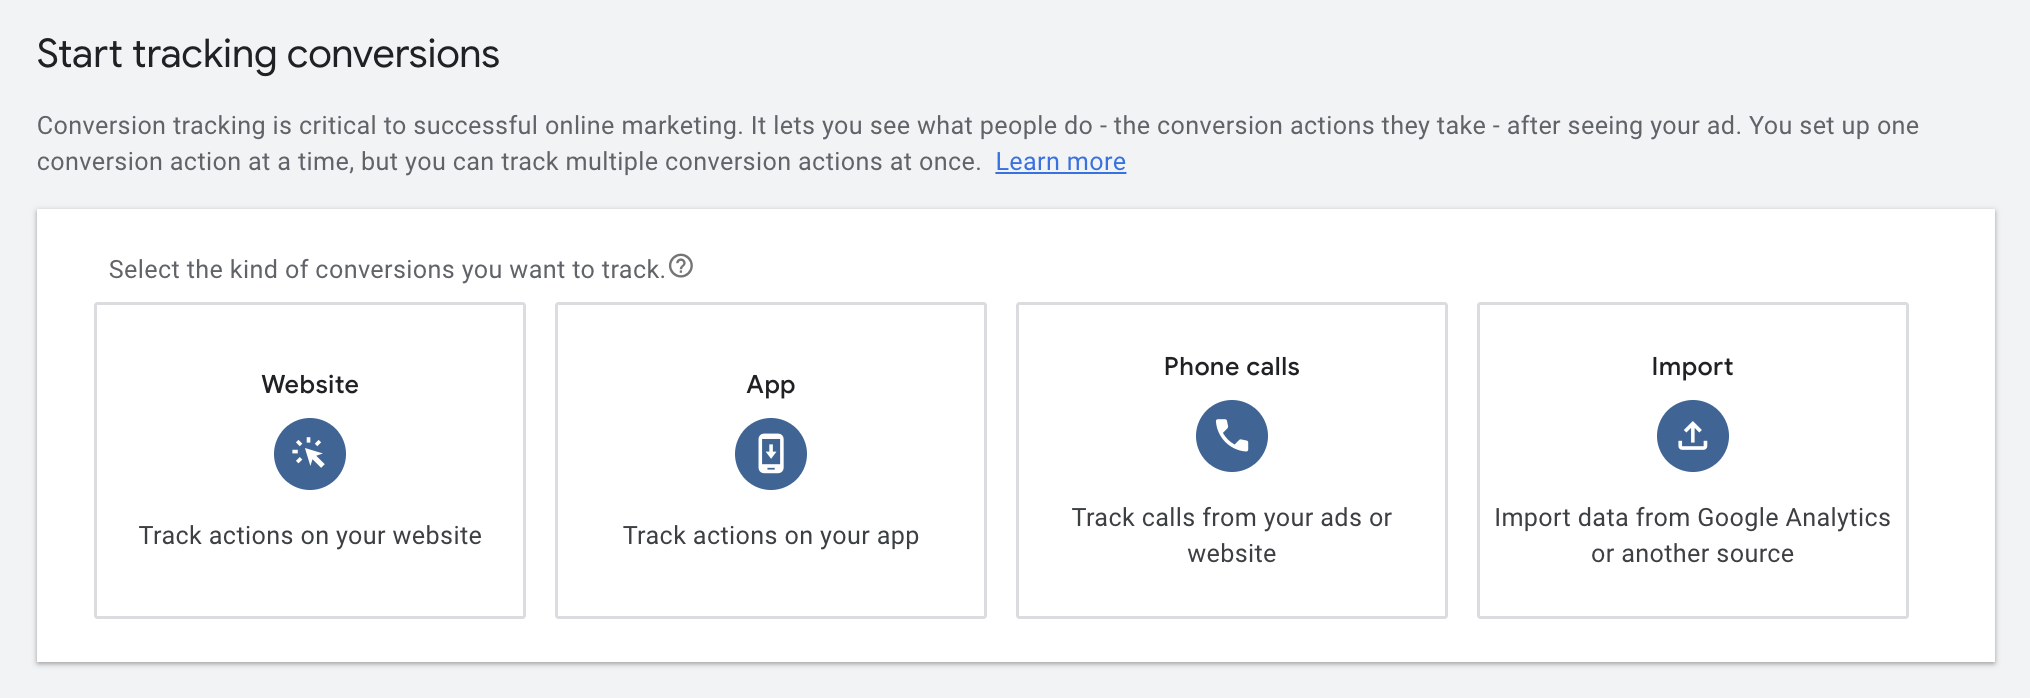Choose the Phone calls card title
The height and width of the screenshot is (698, 2030).
[x=1231, y=367]
